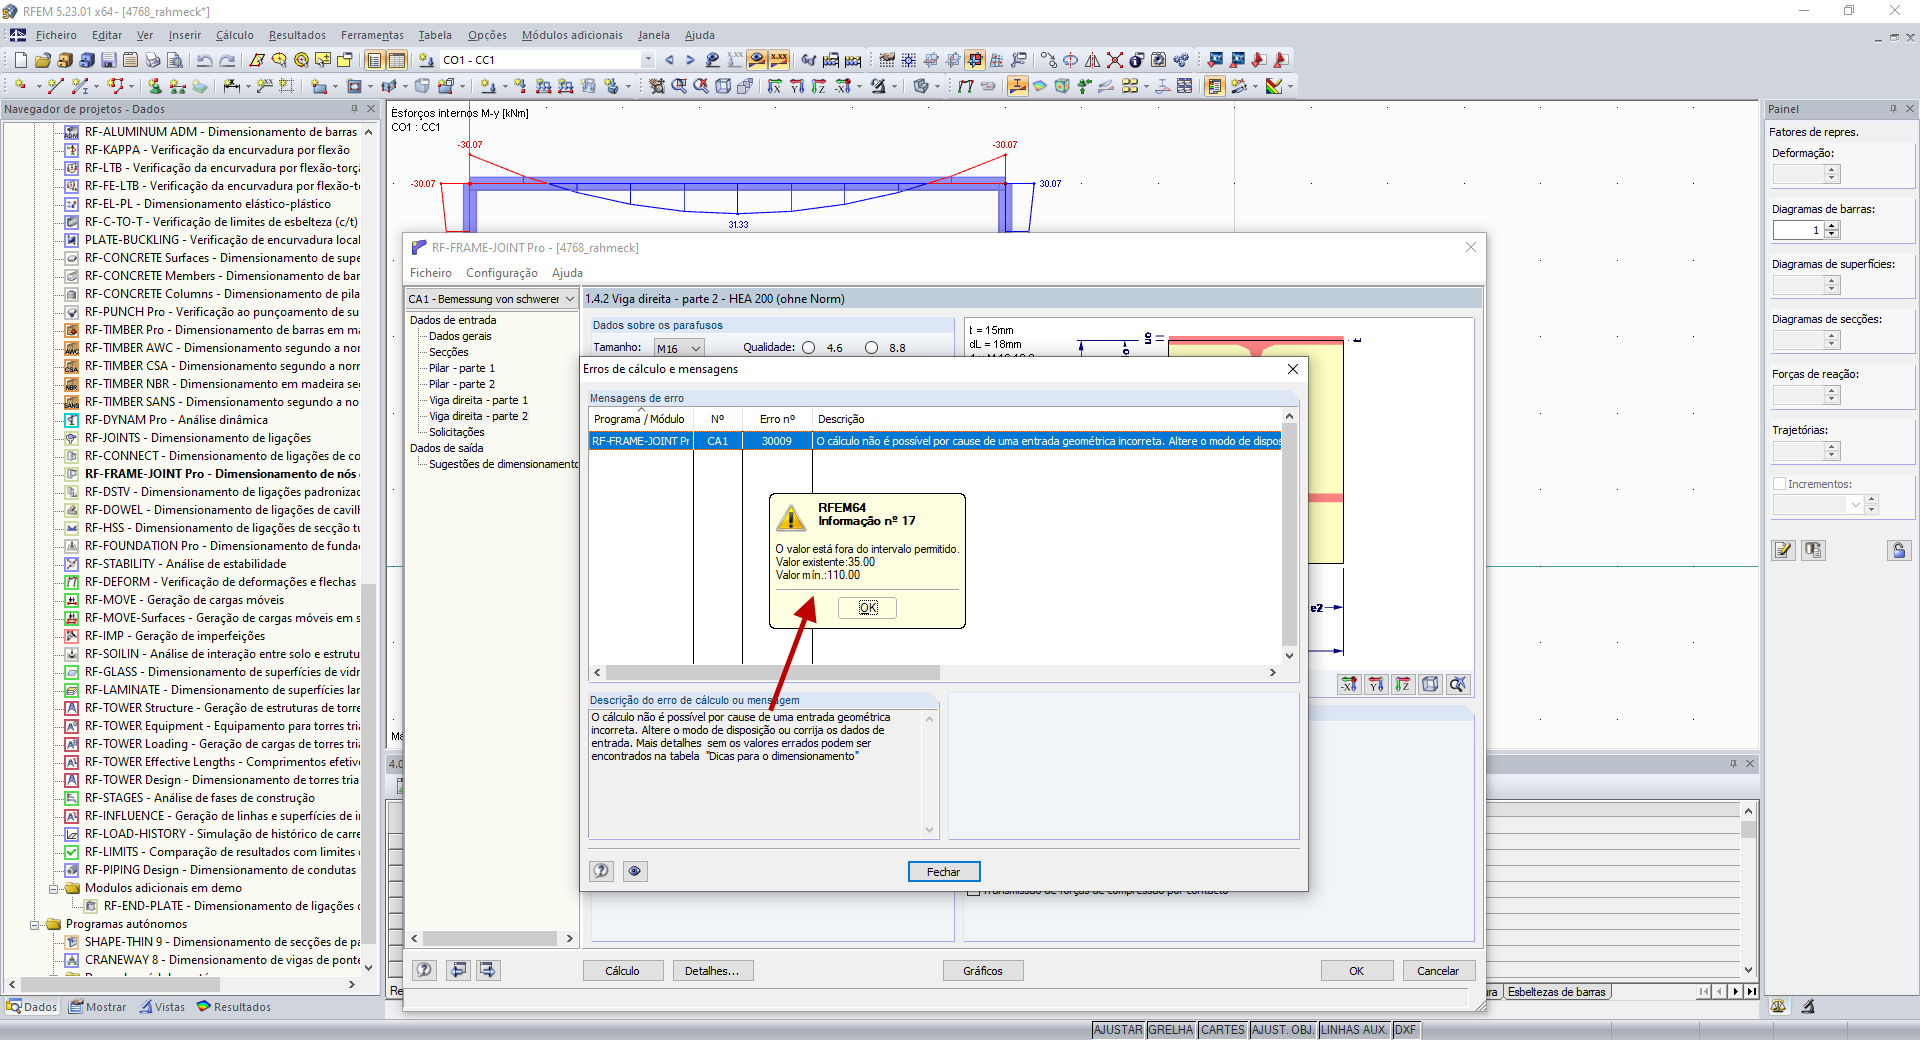Go to previous load case arrow
The width and height of the screenshot is (1920, 1040).
tap(669, 60)
